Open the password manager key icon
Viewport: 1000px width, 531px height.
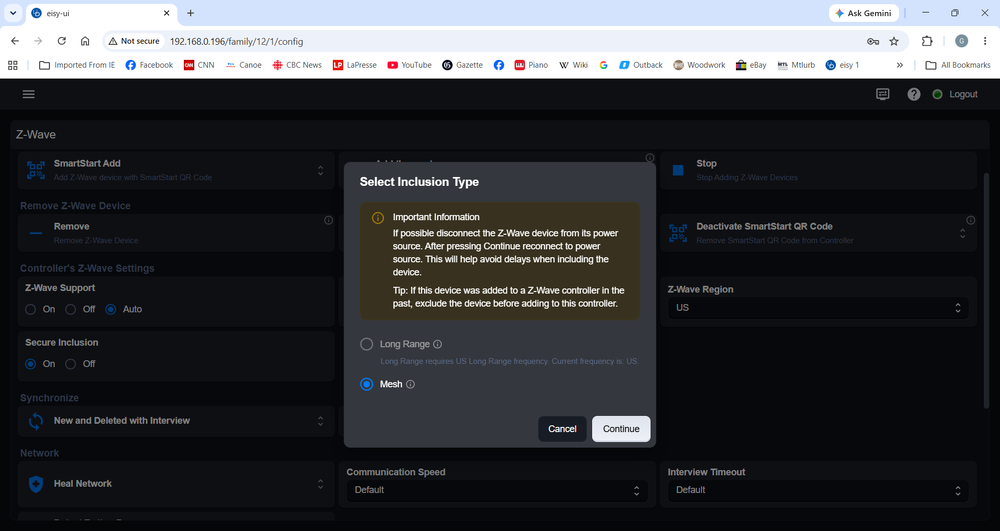[873, 41]
